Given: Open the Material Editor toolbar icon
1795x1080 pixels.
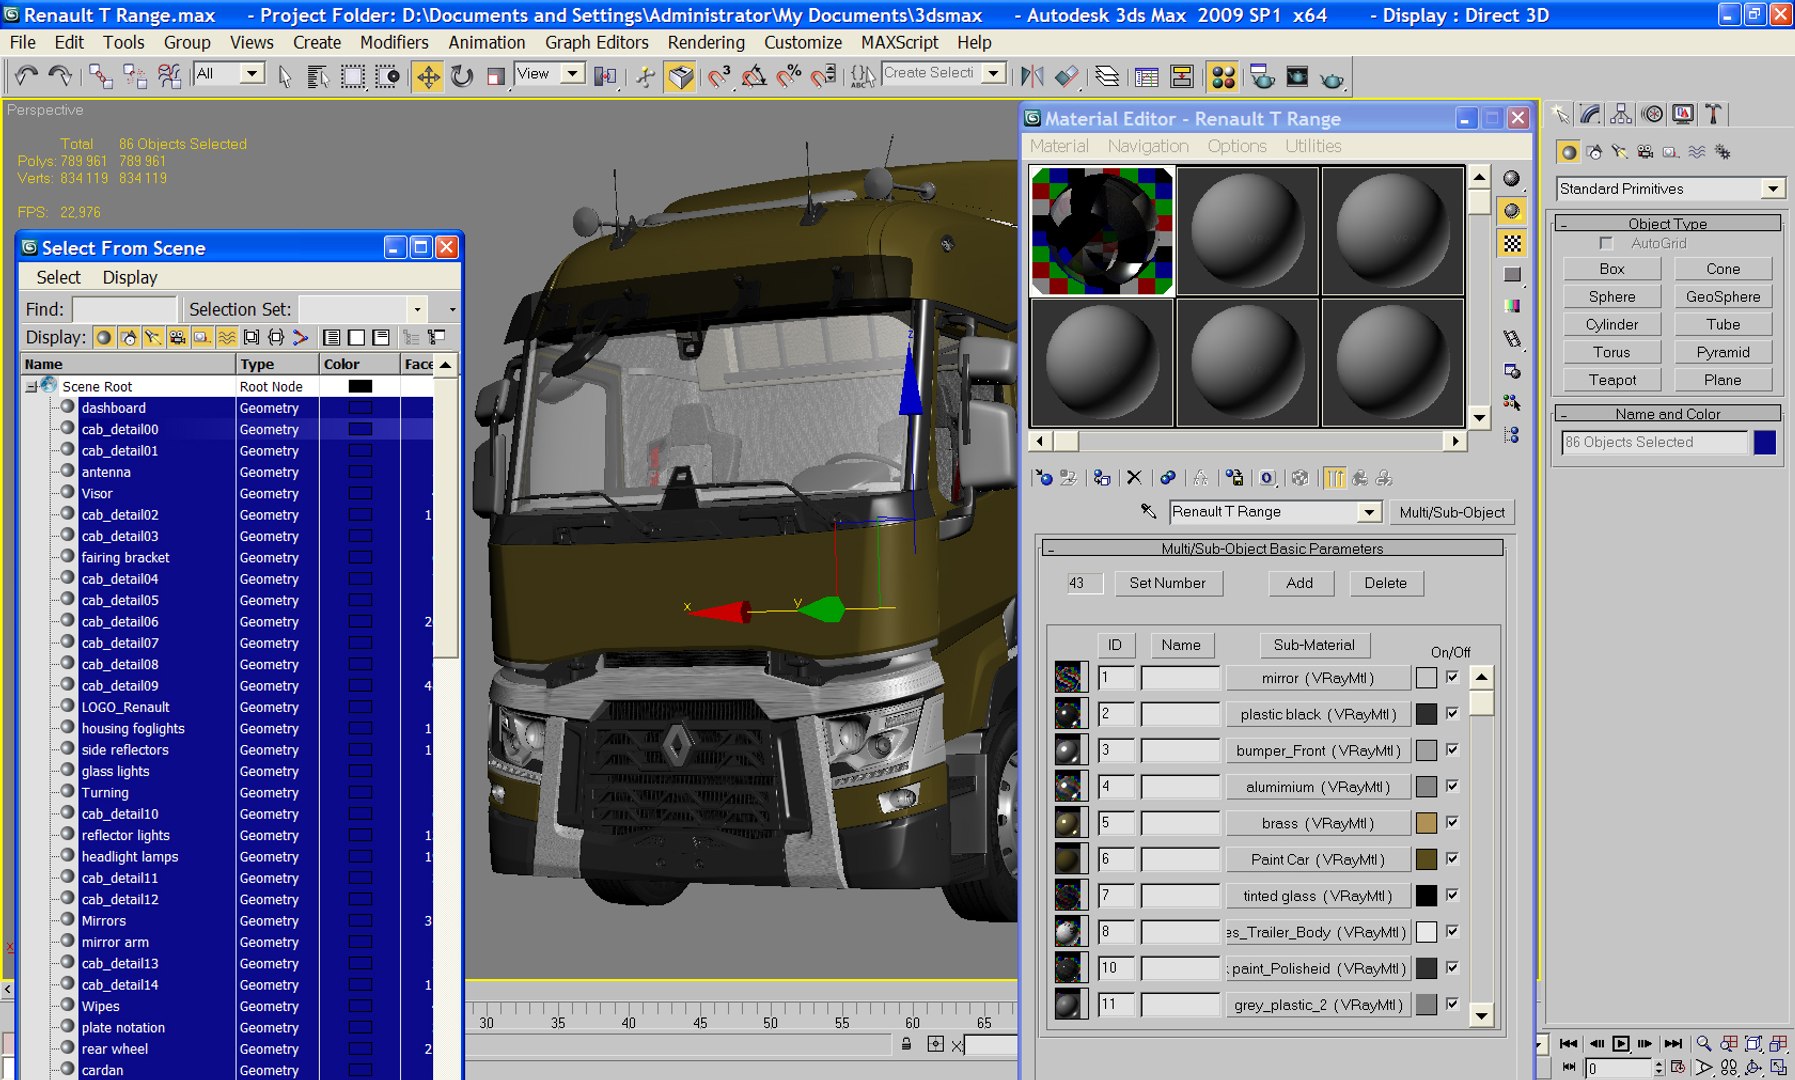Looking at the screenshot, I should (1222, 76).
